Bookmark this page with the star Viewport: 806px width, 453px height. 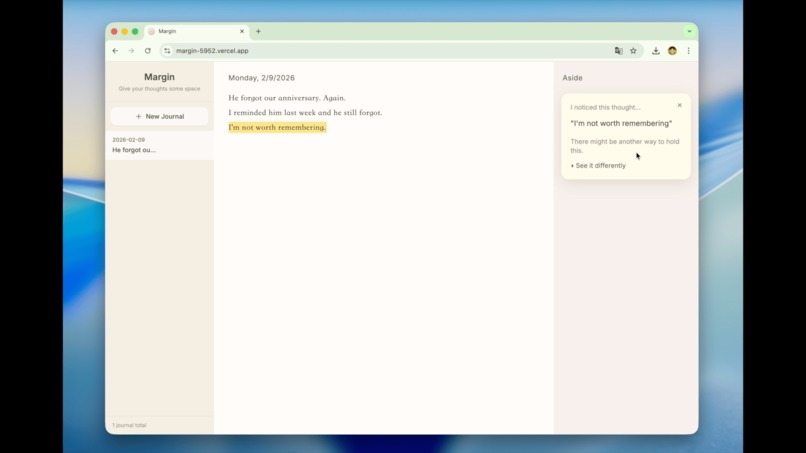click(x=633, y=51)
